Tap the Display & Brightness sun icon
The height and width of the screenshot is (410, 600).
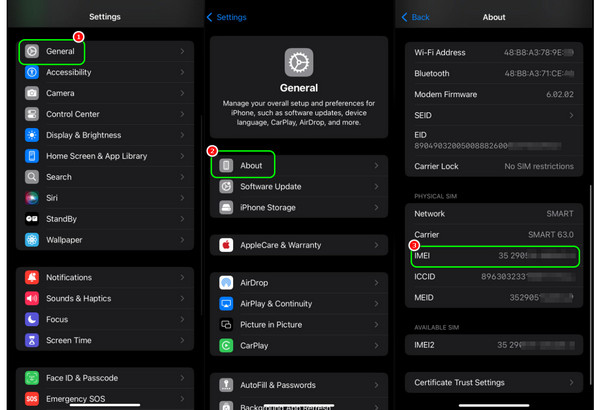click(32, 135)
